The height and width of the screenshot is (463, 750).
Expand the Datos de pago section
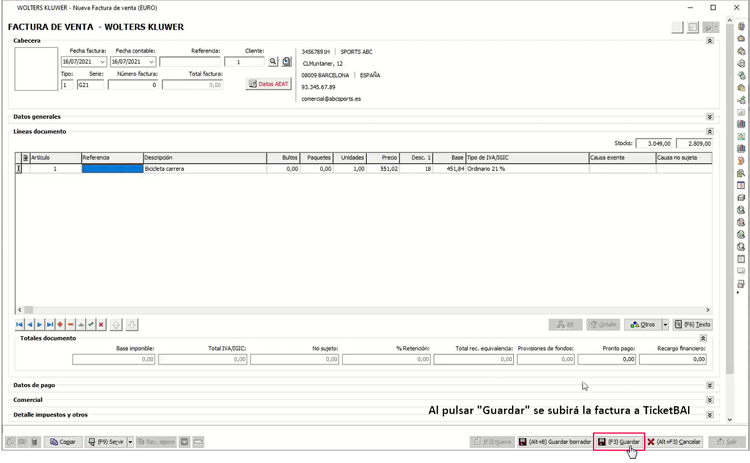pyautogui.click(x=710, y=385)
